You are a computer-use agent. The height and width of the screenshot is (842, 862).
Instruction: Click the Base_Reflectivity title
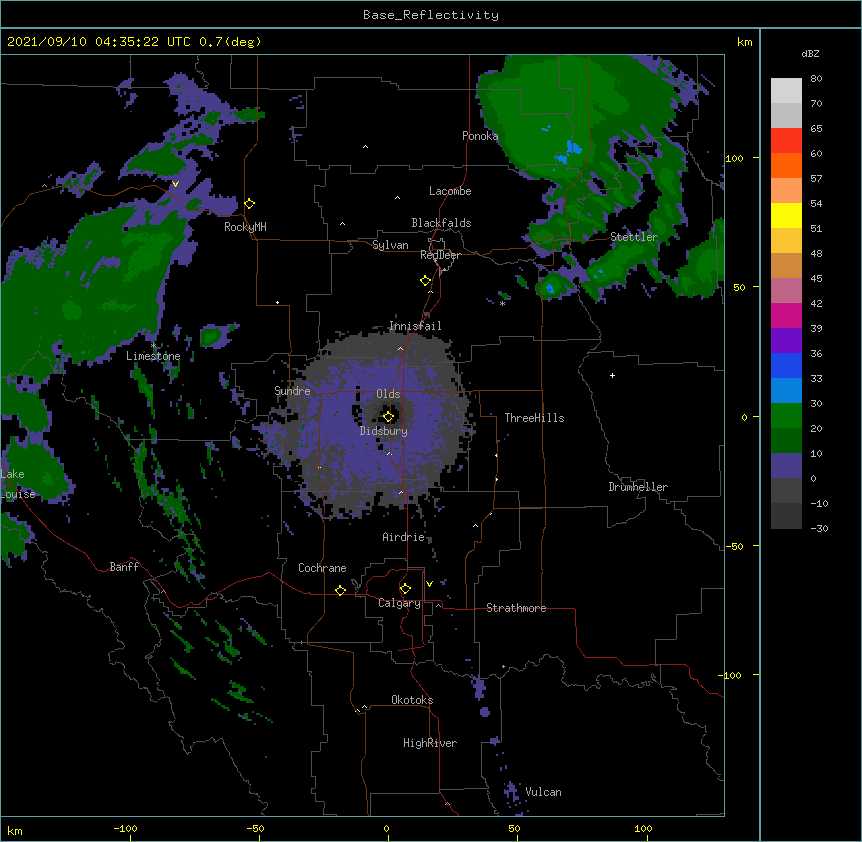[x=431, y=15]
